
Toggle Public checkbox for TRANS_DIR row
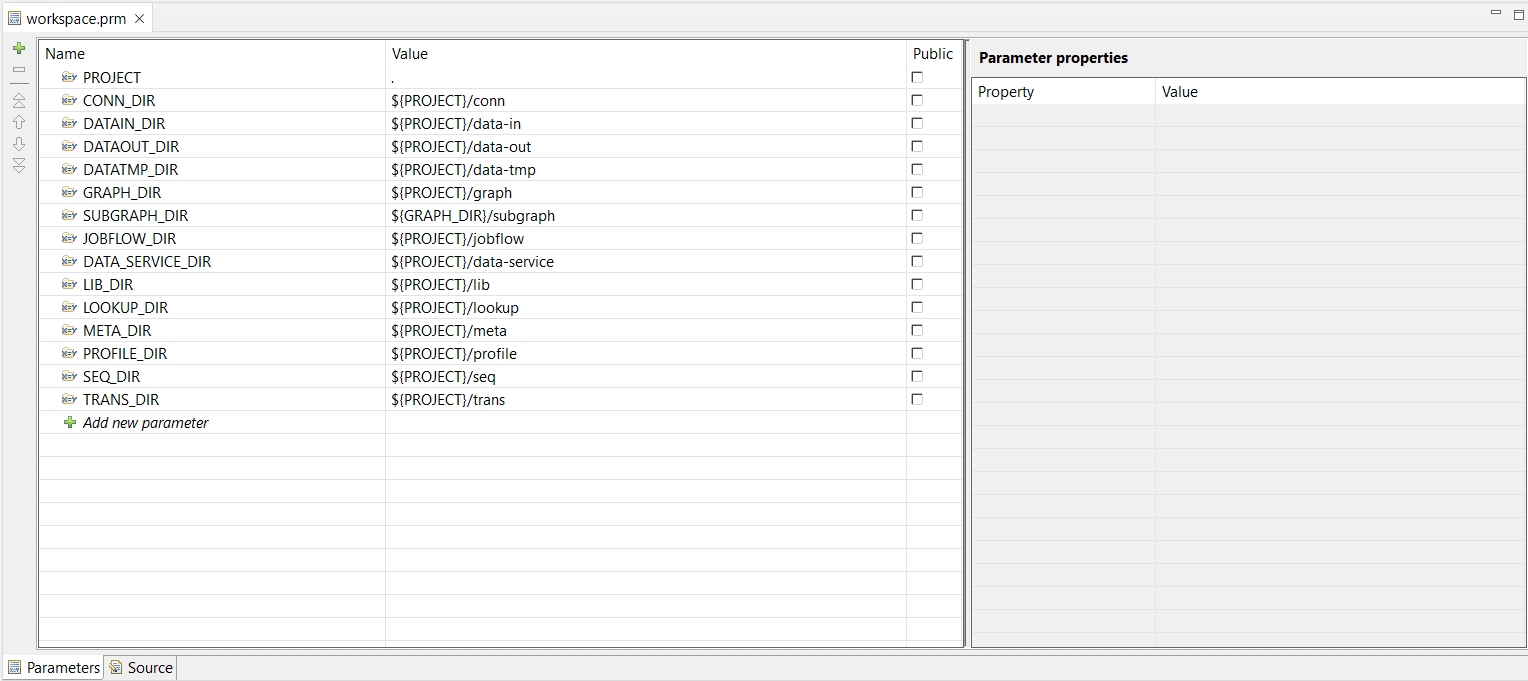(917, 400)
